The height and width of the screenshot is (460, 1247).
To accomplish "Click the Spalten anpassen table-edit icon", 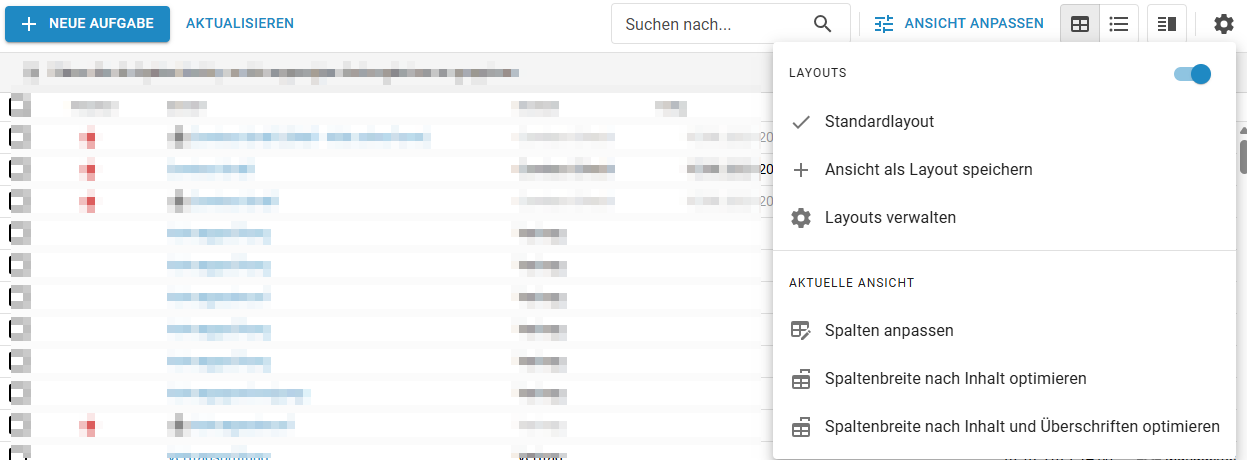I will pos(801,331).
